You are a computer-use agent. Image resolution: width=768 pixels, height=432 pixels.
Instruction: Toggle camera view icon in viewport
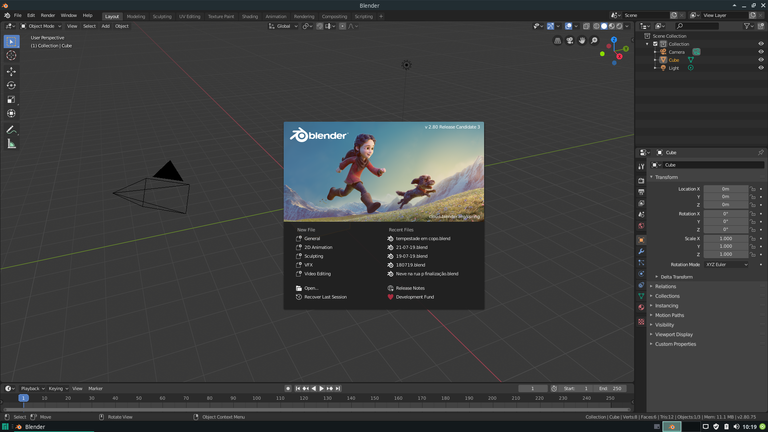point(570,41)
